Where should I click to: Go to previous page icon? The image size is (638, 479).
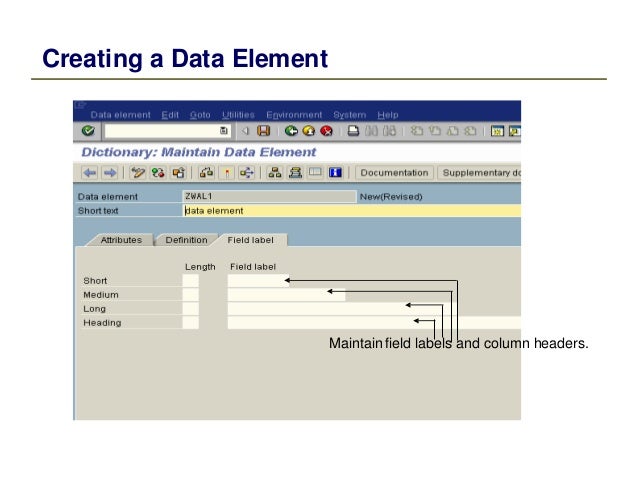435,131
